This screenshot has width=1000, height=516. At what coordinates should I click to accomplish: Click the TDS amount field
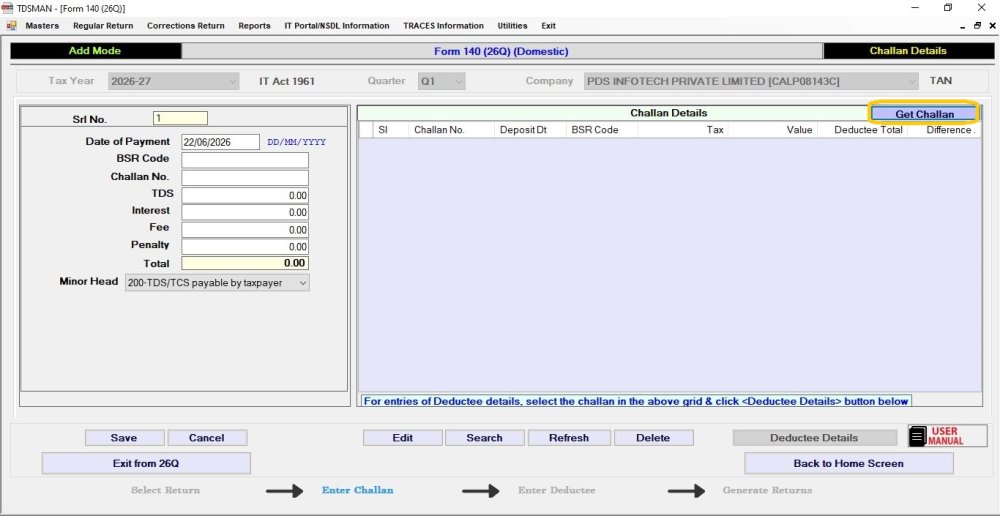click(245, 195)
